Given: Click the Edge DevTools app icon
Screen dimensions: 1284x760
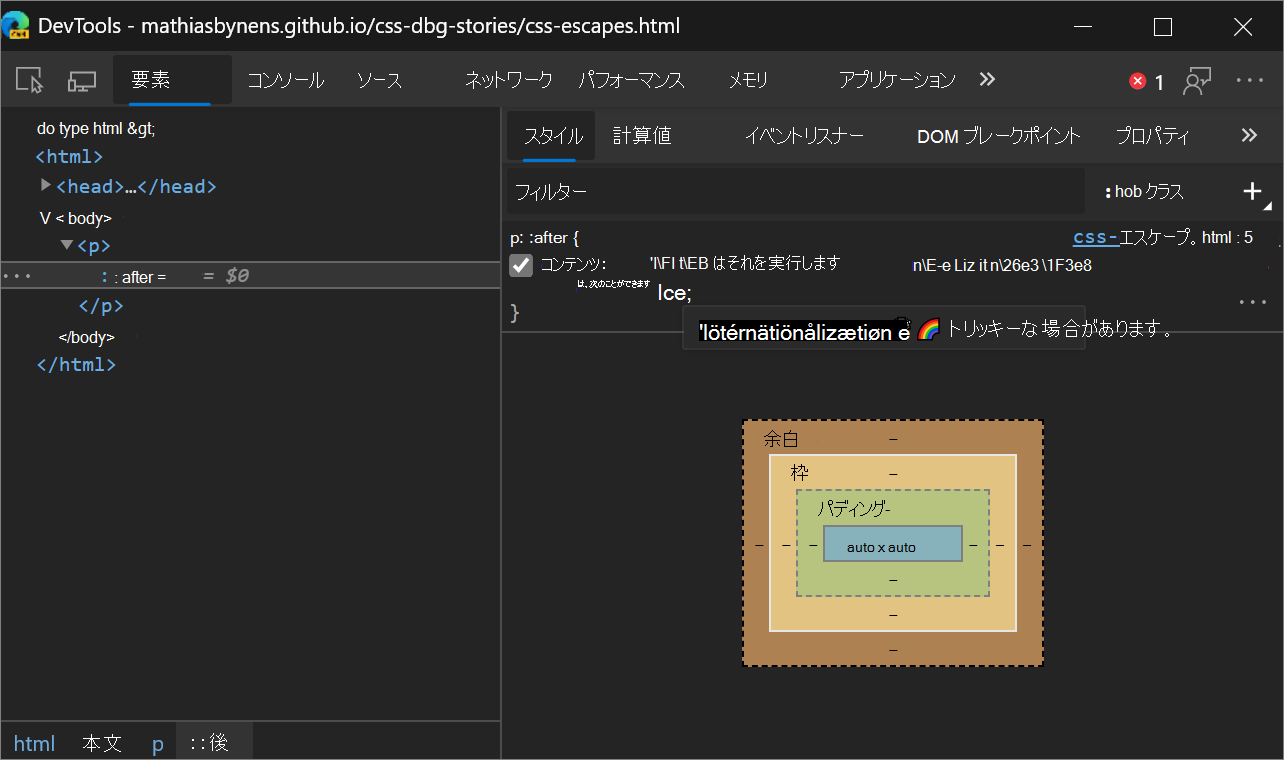Looking at the screenshot, I should pyautogui.click(x=16, y=26).
